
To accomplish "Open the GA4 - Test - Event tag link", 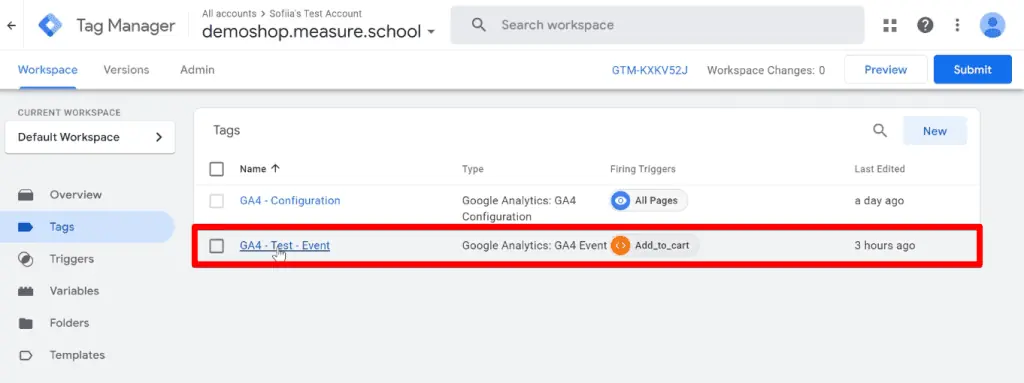I will (x=285, y=246).
